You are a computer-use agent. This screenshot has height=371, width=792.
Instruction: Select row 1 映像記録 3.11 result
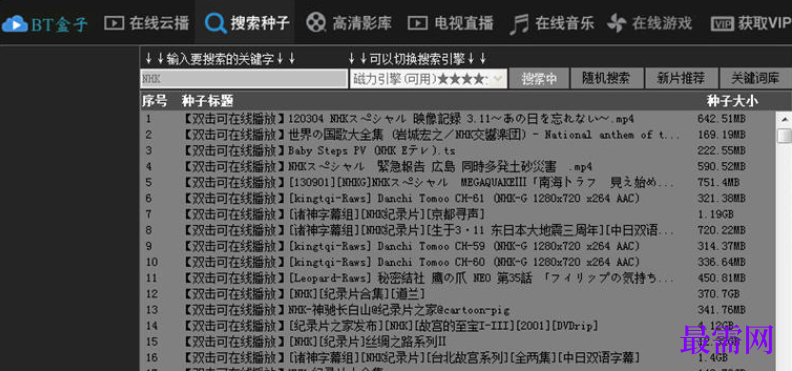coord(458,119)
